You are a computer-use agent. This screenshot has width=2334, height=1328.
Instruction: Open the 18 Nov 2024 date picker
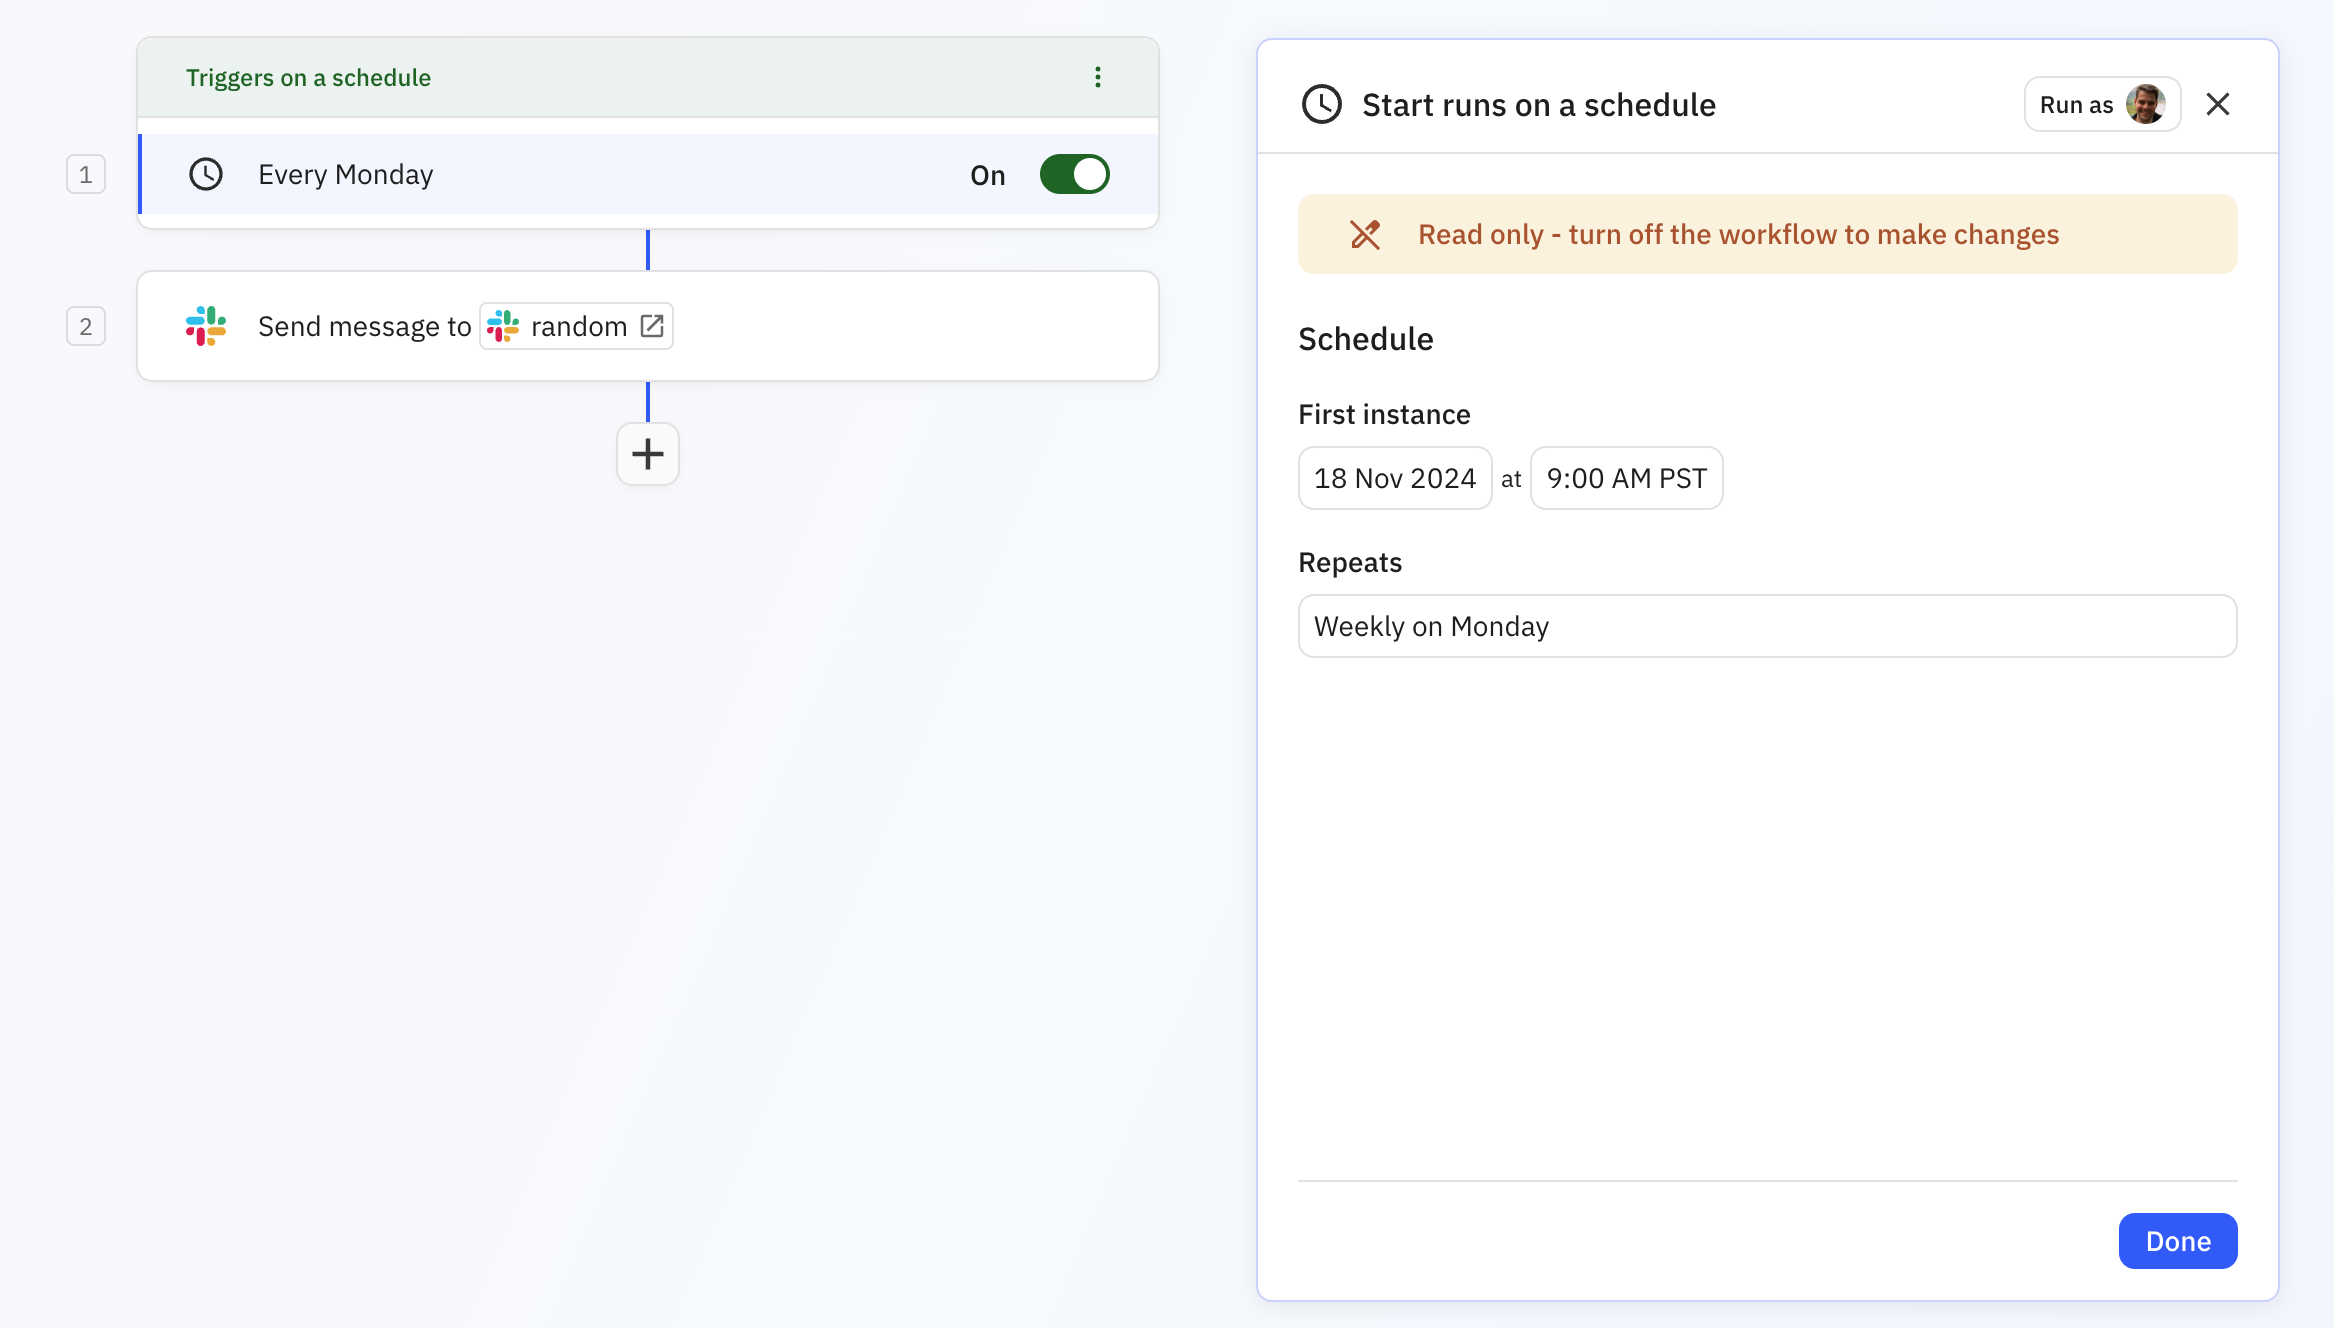(x=1394, y=478)
